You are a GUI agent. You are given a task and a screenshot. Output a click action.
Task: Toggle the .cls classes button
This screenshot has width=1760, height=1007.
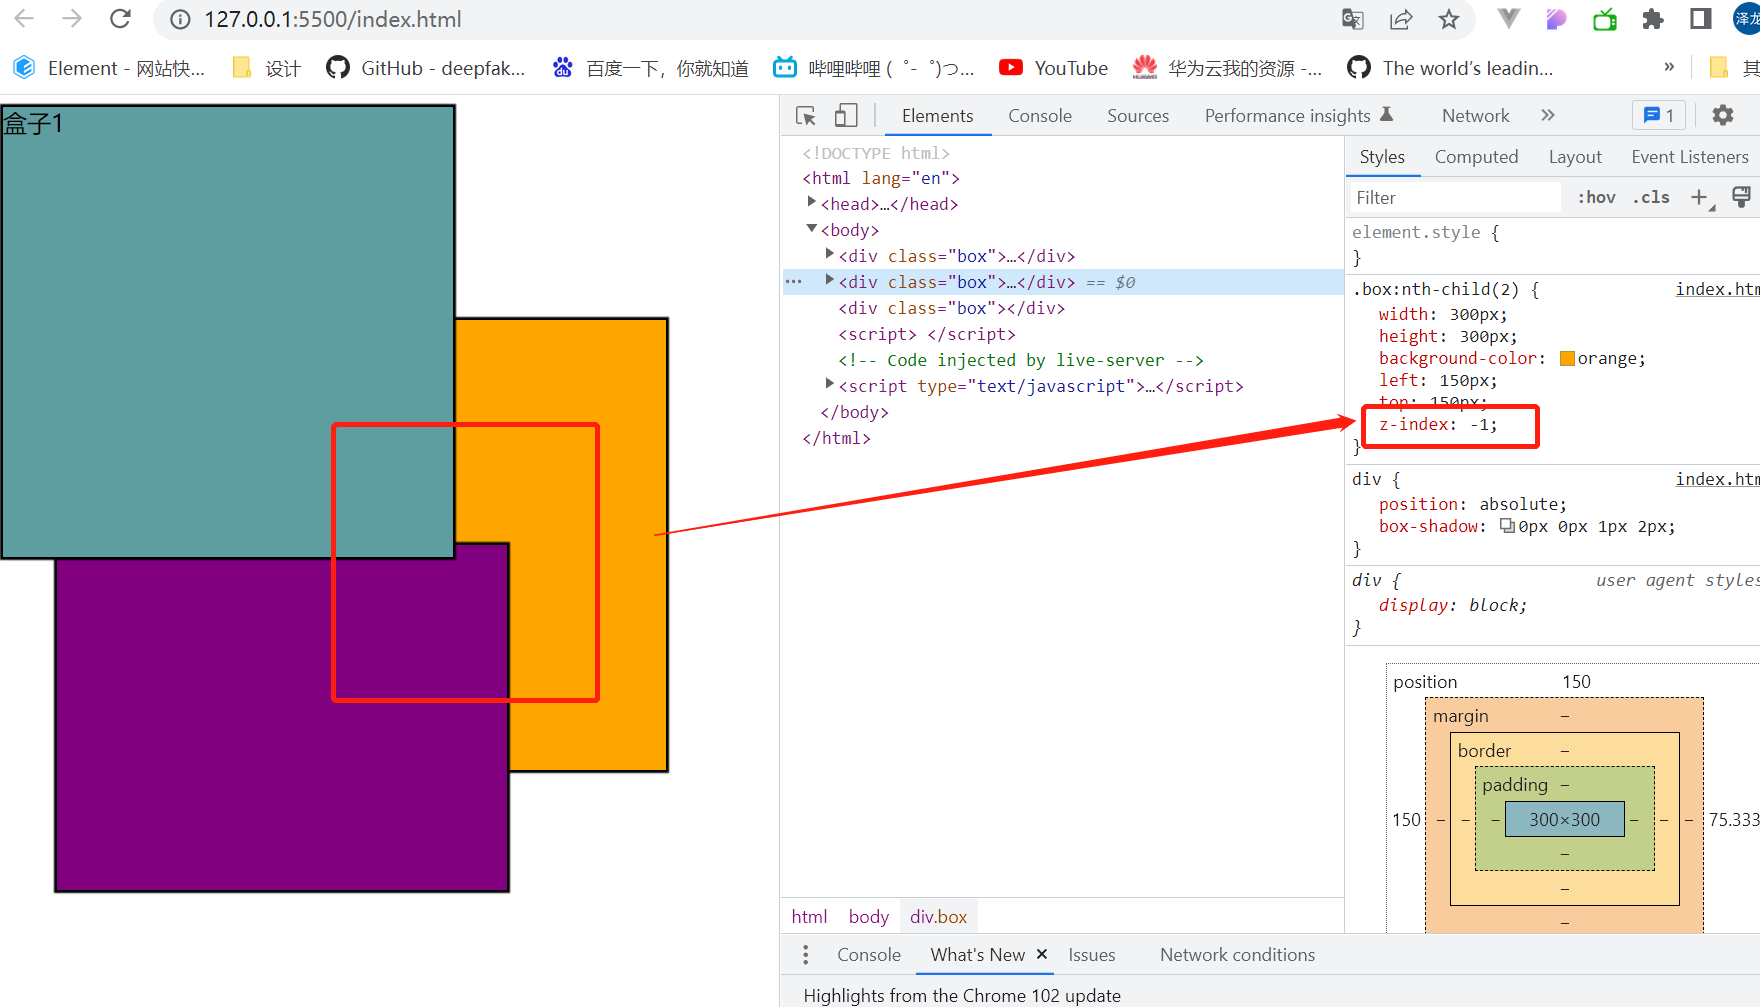(x=1651, y=198)
